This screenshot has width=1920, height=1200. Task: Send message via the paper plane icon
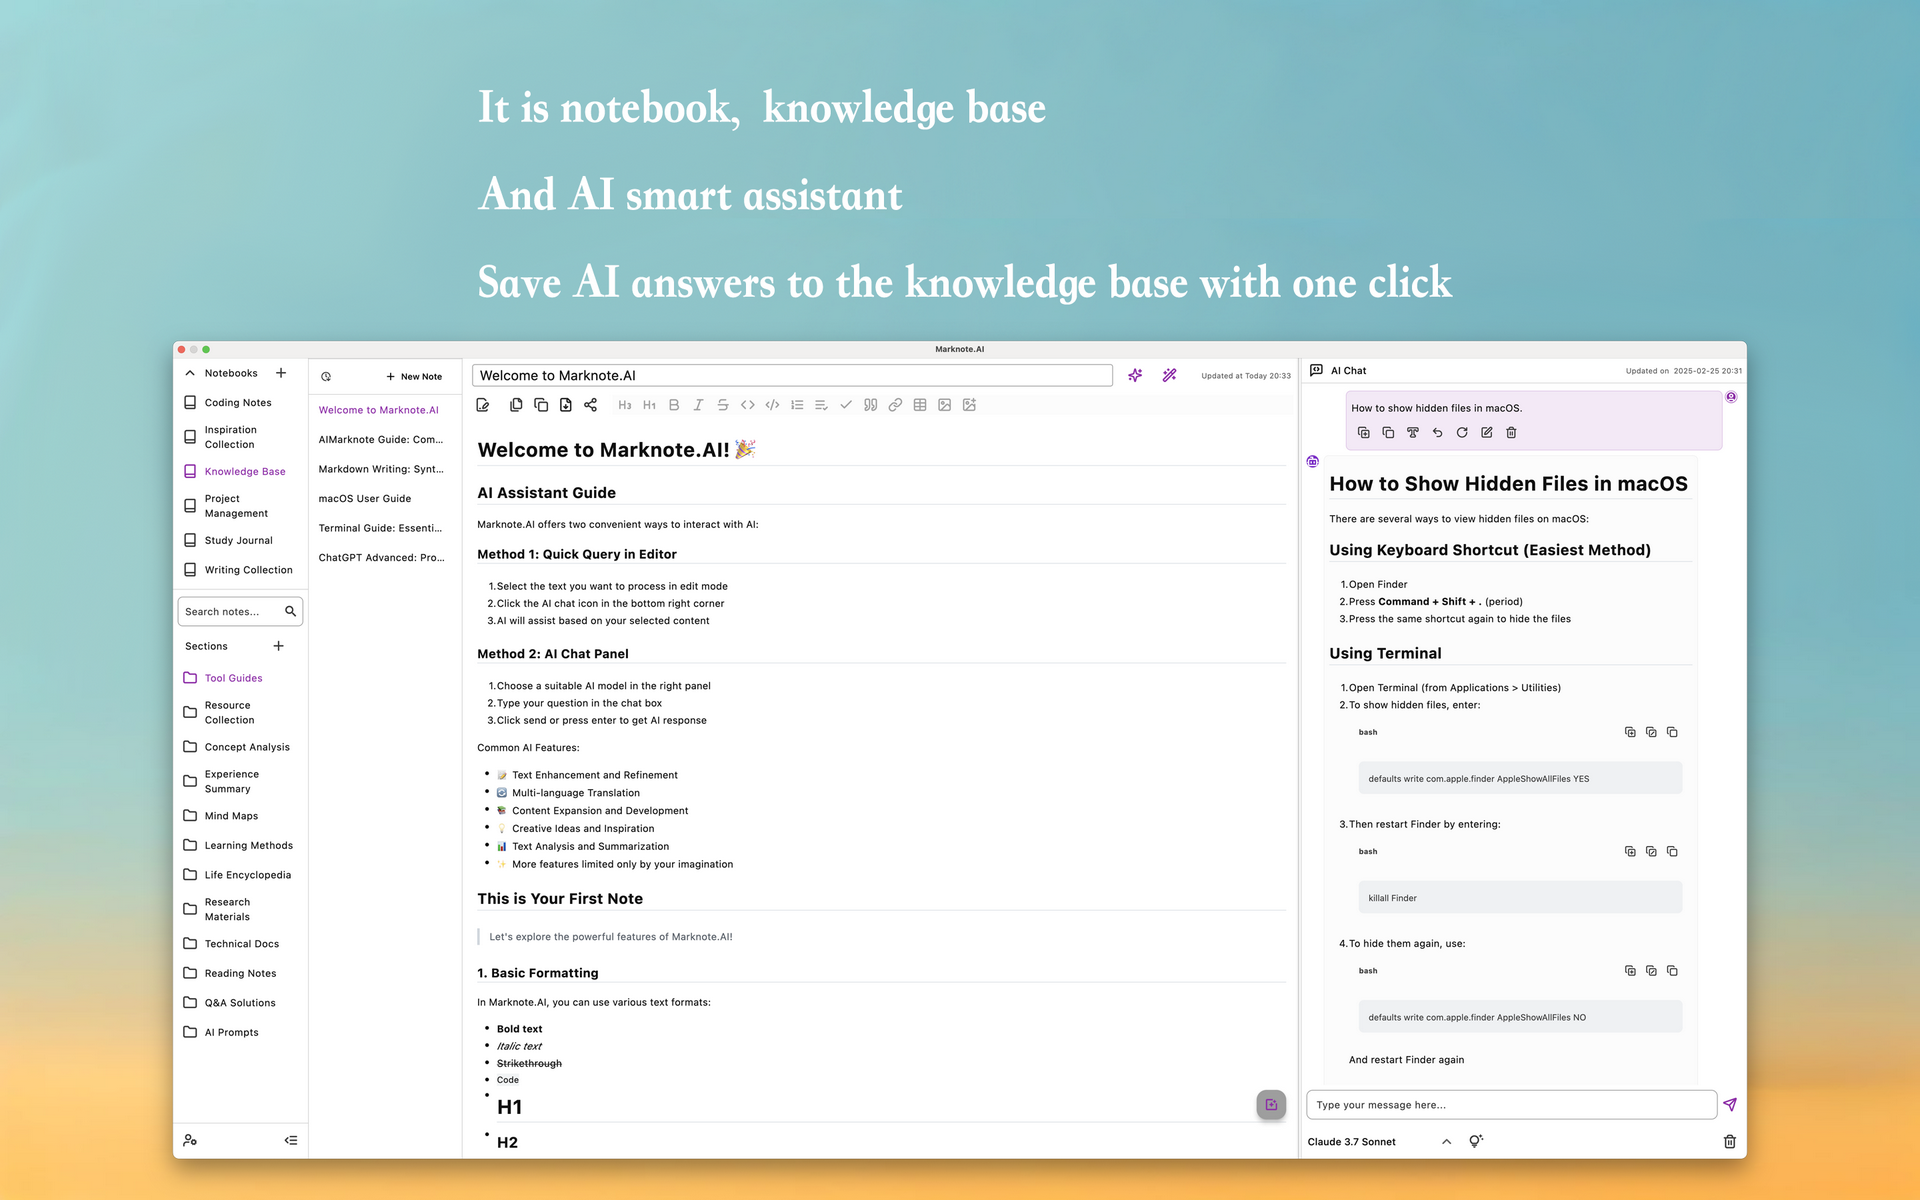click(x=1731, y=1104)
